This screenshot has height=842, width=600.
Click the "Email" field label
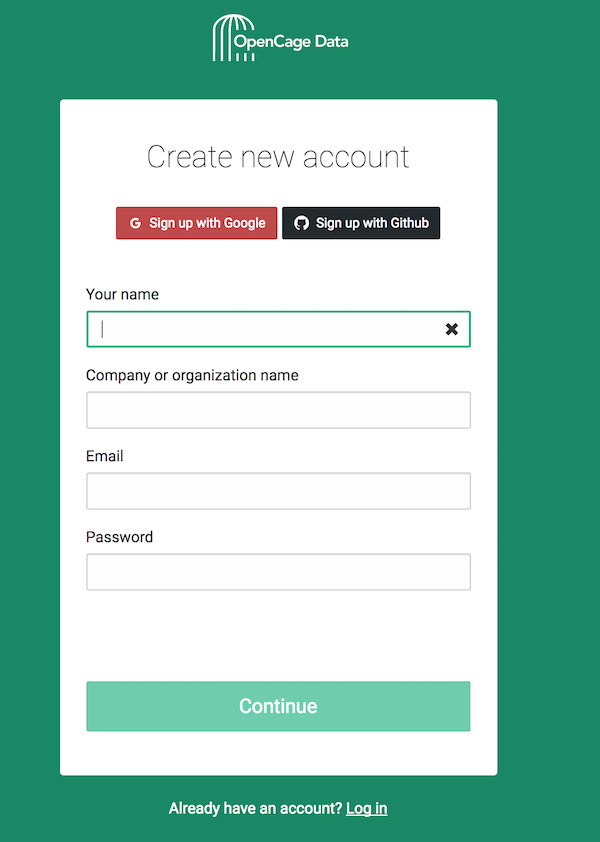pyautogui.click(x=105, y=456)
